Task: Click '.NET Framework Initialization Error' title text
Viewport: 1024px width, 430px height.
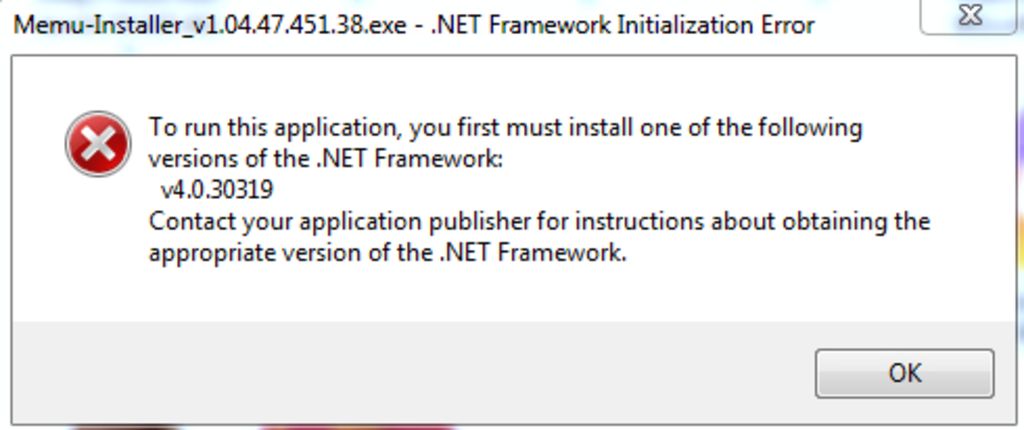Action: (622, 25)
